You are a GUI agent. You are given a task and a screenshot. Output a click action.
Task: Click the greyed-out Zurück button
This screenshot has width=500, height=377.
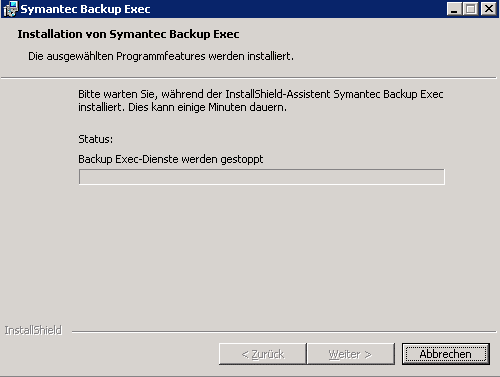point(262,354)
